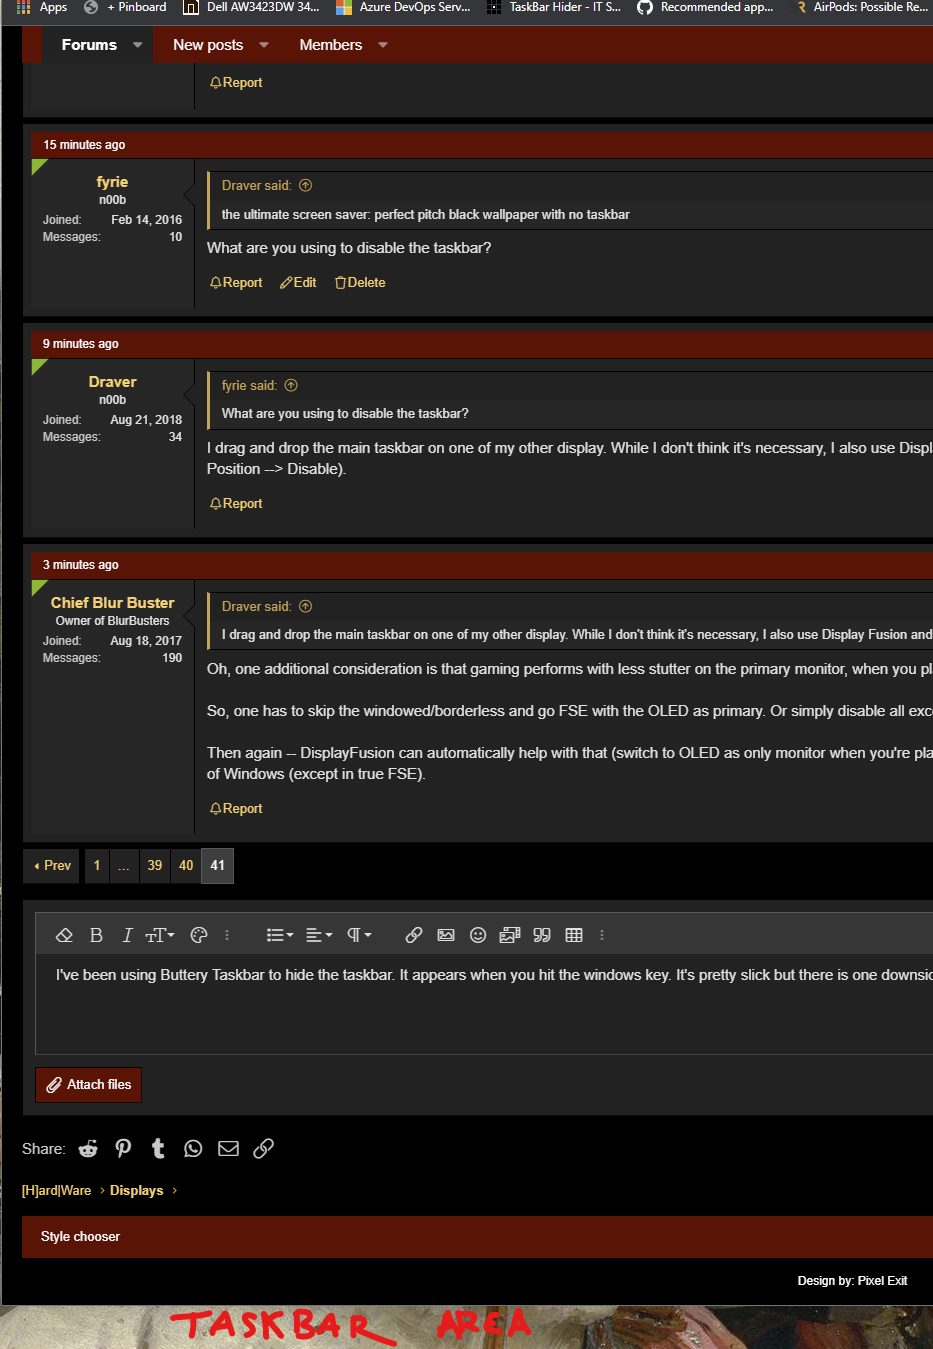Screen dimensions: 933x1349
Task: Open the TaskBar Hider bookmark
Action: point(554,7)
